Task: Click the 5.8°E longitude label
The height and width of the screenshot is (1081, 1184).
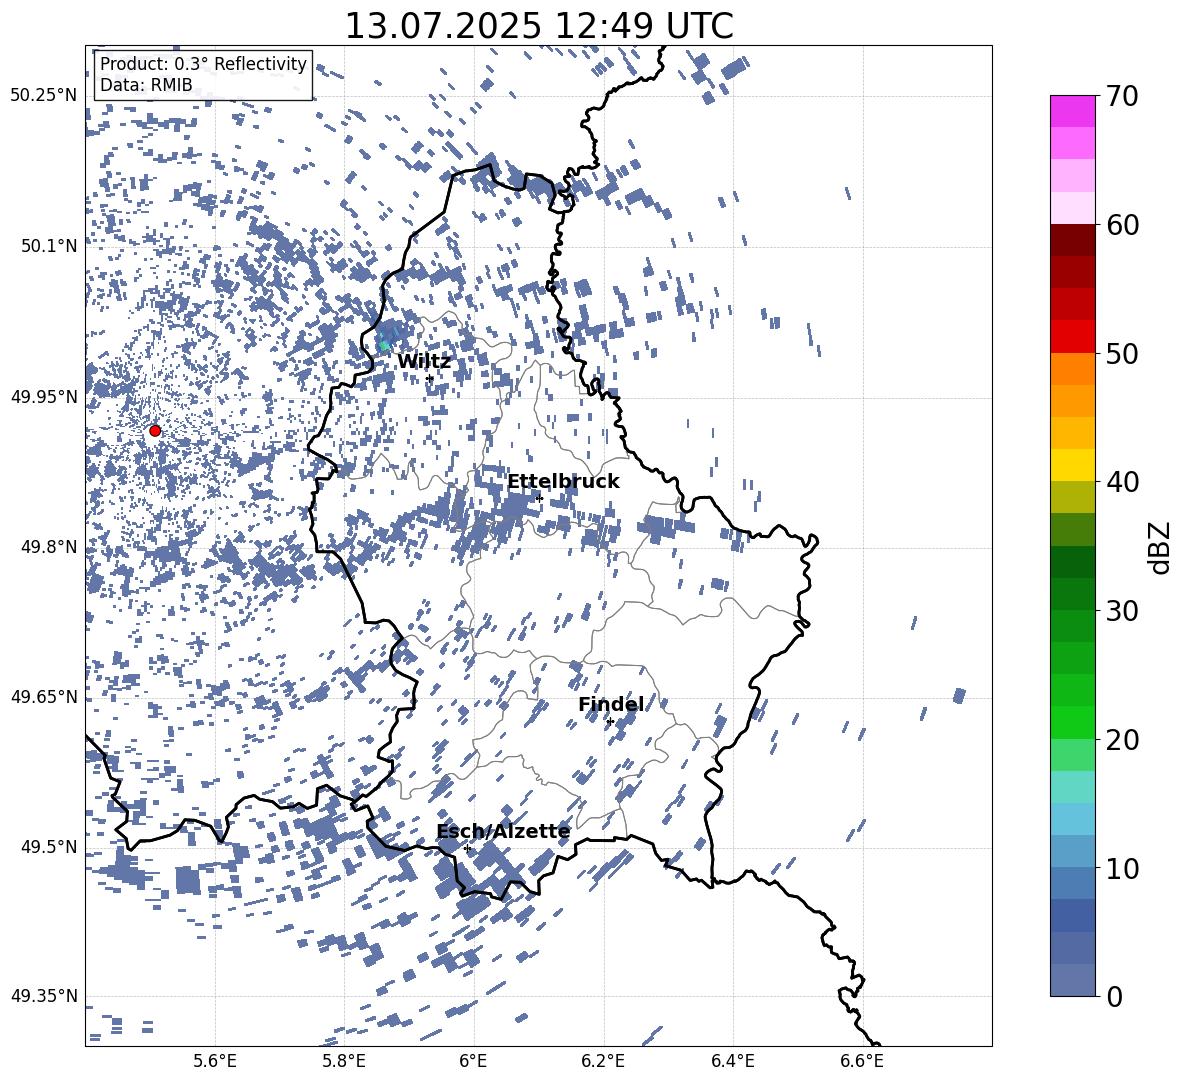Action: coord(344,1062)
